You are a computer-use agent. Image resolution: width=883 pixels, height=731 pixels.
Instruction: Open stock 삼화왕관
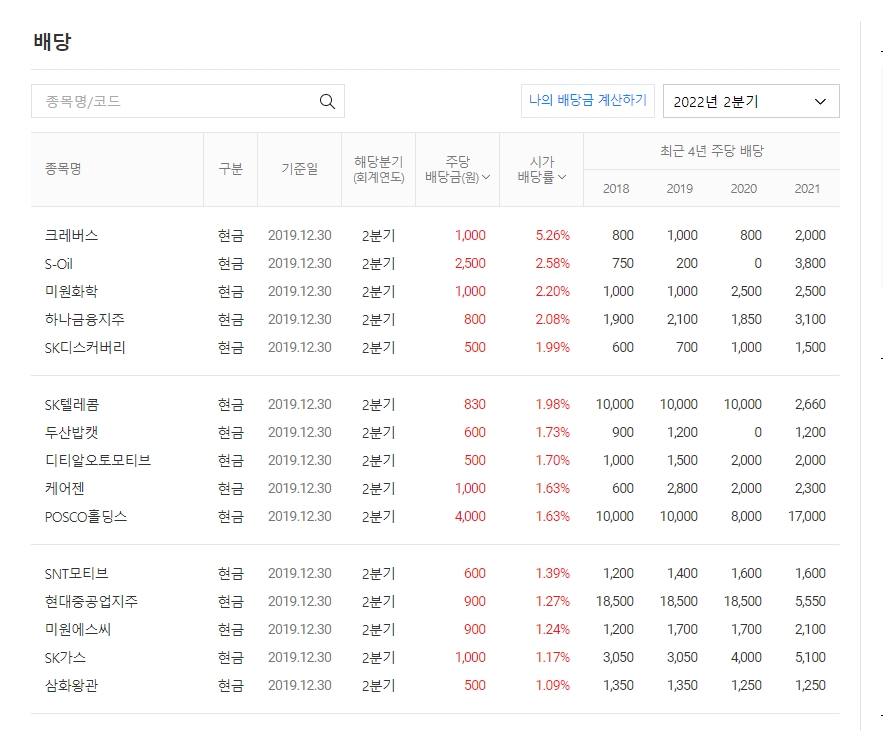72,685
